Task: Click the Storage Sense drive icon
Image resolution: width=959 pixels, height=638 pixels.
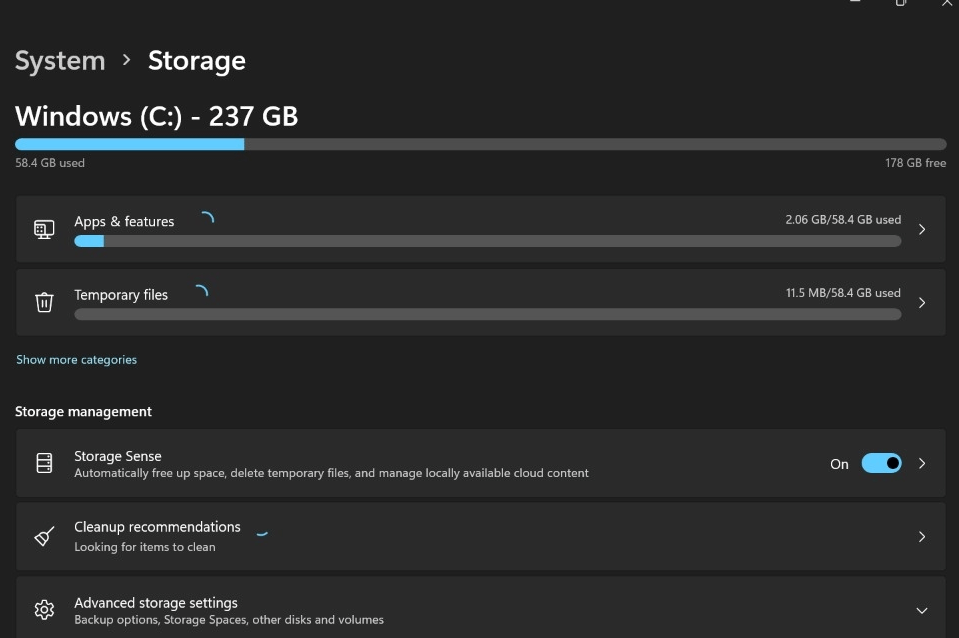Action: pos(44,463)
